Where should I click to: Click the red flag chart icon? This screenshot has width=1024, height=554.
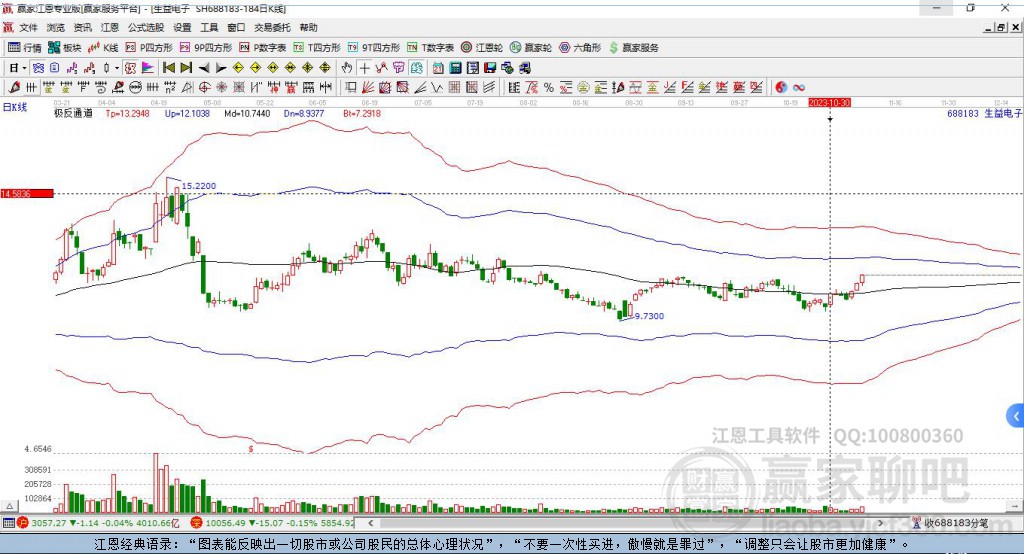pos(148,68)
